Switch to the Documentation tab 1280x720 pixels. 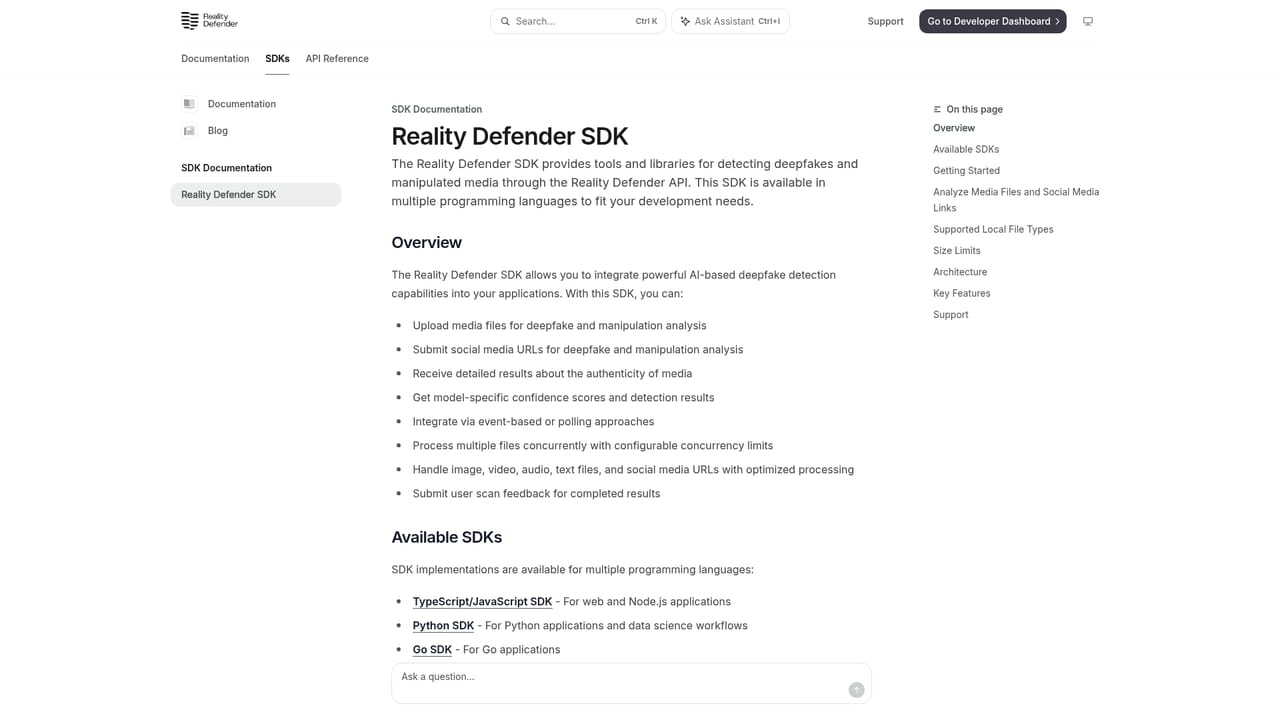click(215, 59)
